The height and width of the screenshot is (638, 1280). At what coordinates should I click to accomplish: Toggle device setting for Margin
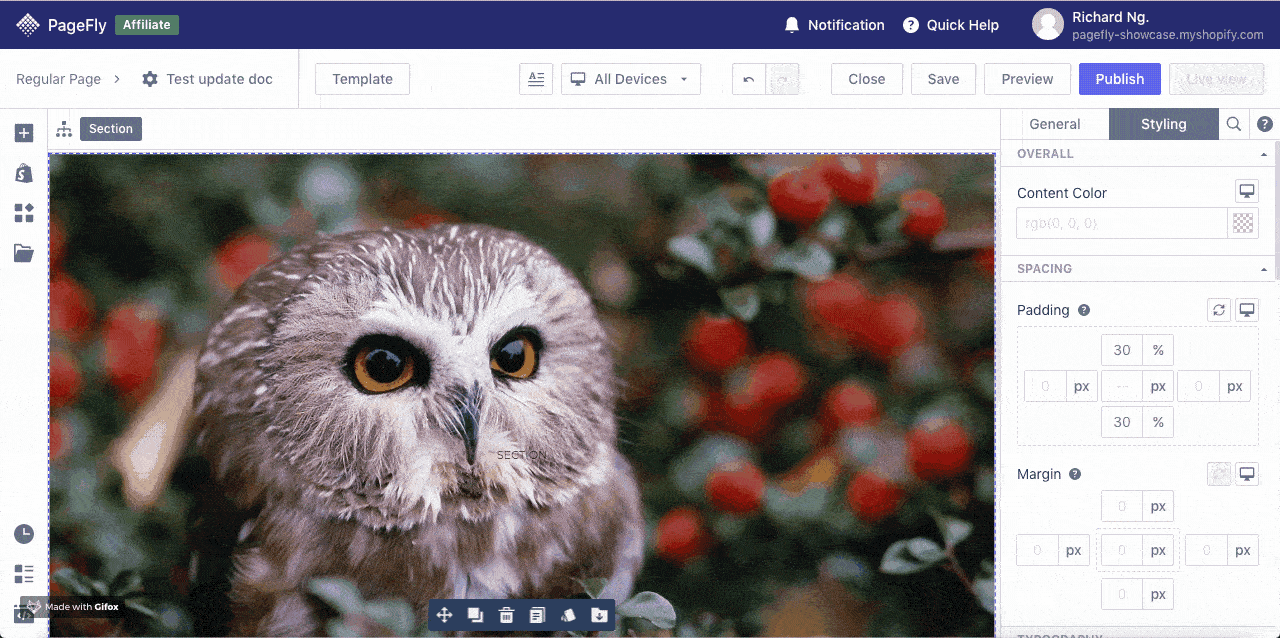tap(1247, 474)
